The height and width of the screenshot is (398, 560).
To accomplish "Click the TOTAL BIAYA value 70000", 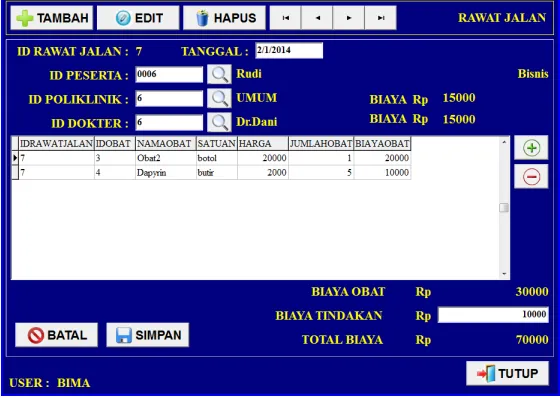I will [x=532, y=339].
